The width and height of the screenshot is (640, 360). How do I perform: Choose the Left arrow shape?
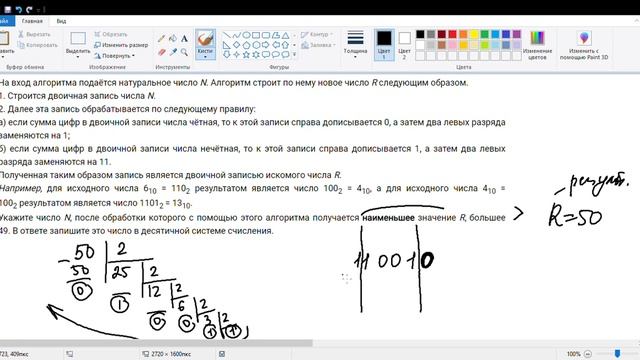pos(276,45)
